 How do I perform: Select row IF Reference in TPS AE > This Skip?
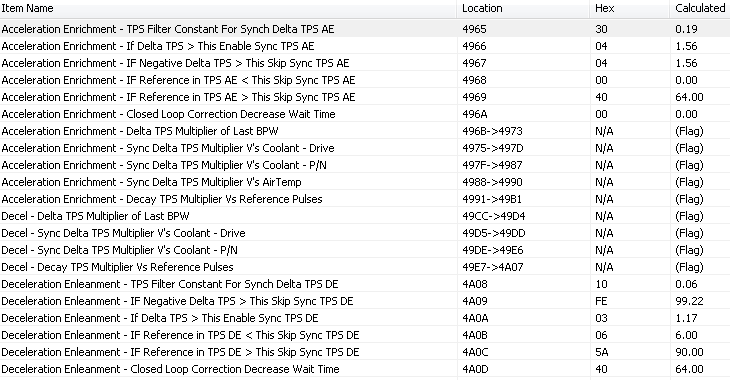point(365,97)
